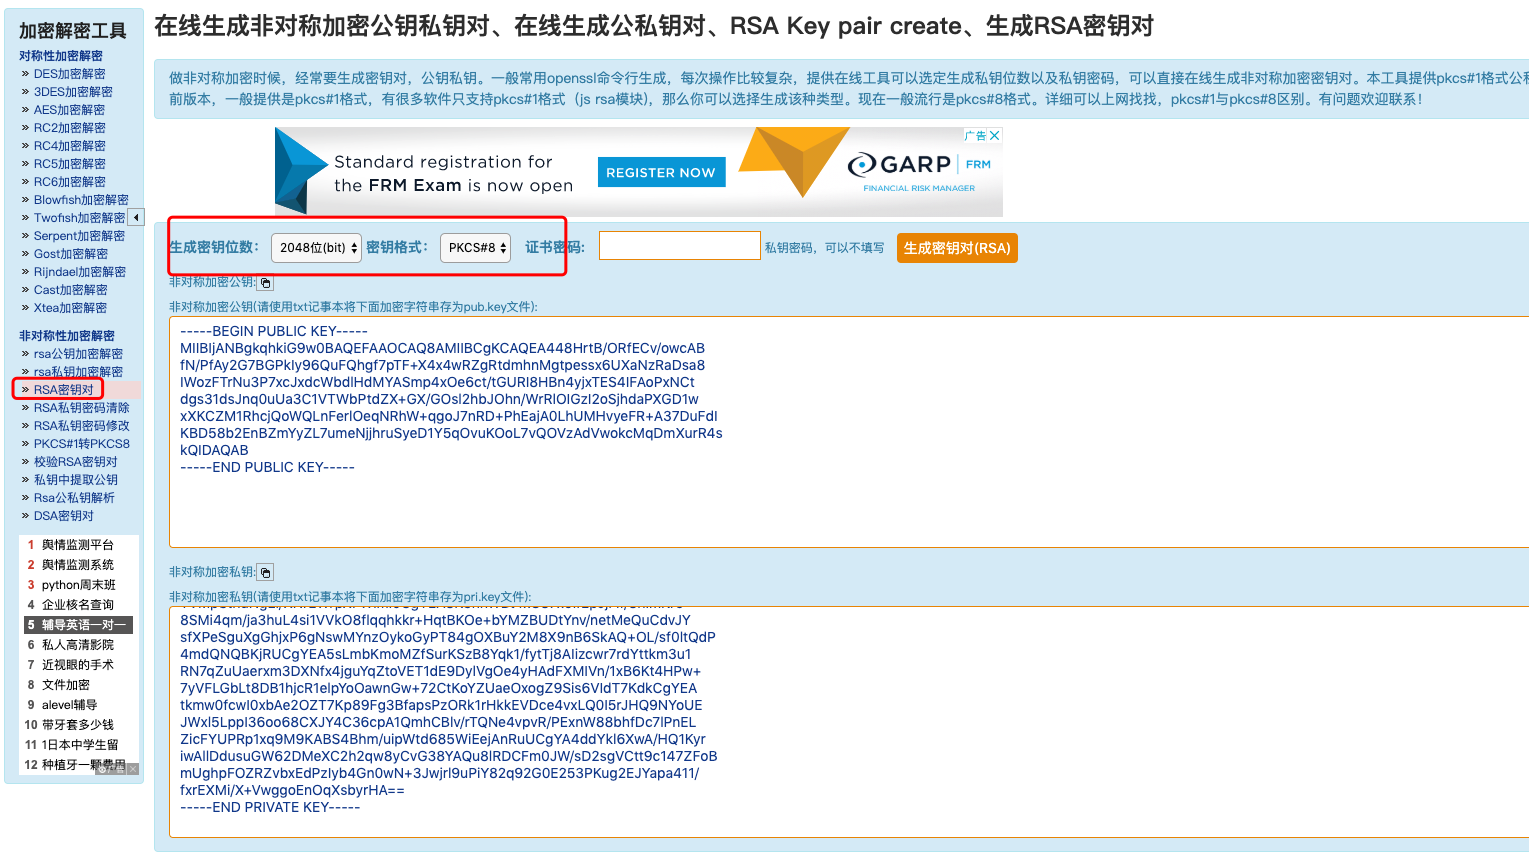1529x855 pixels.
Task: Open AES加密解密 in the sidebar
Action: 69,110
